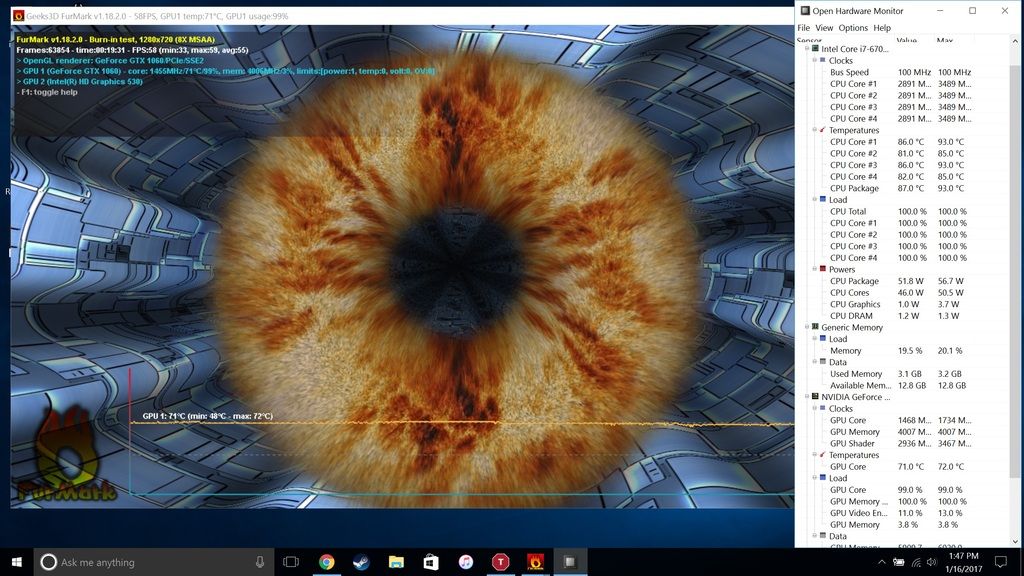Collapse the Clocks group under NVIDIA GeForce
Screen dimensions: 1024x576
815,408
